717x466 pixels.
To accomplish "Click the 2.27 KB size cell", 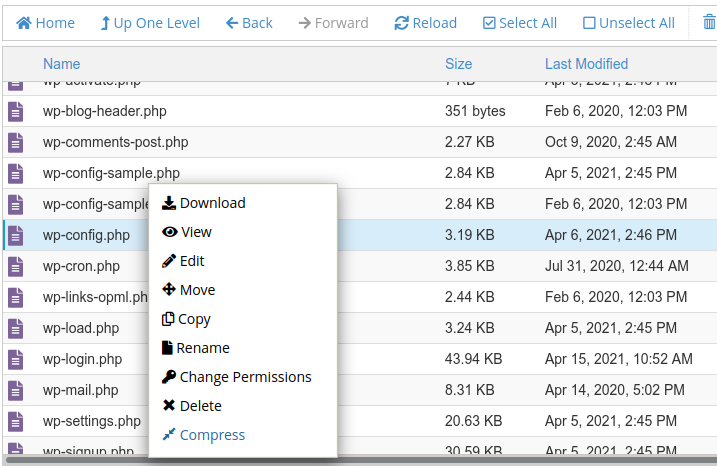I will click(470, 142).
